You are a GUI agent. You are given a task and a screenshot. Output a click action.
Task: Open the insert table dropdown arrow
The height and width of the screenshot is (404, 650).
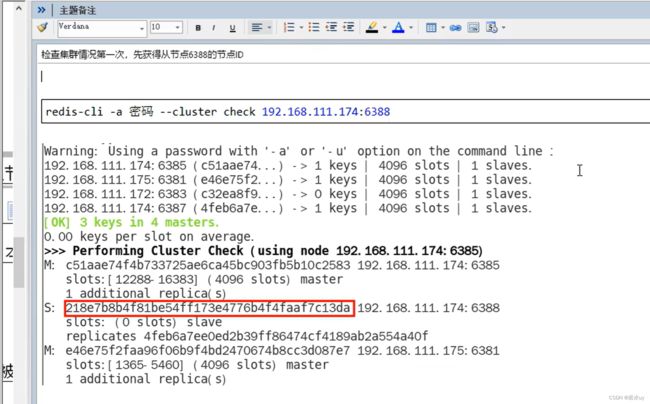[x=443, y=28]
